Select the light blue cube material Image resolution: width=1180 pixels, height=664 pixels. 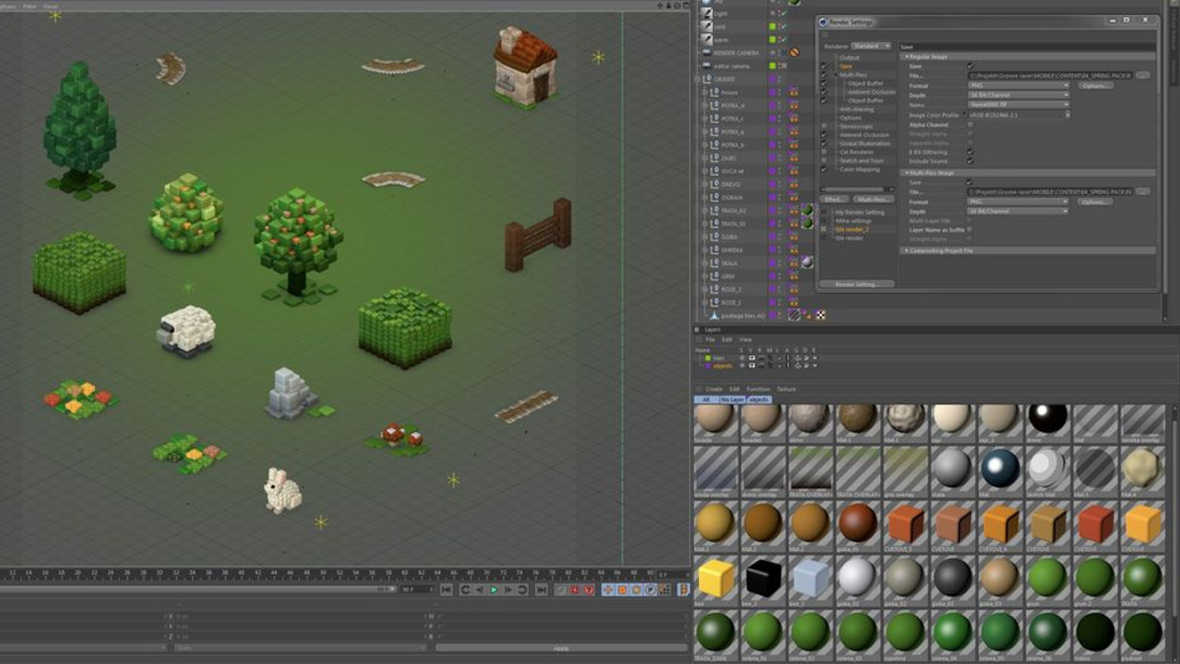(x=810, y=577)
